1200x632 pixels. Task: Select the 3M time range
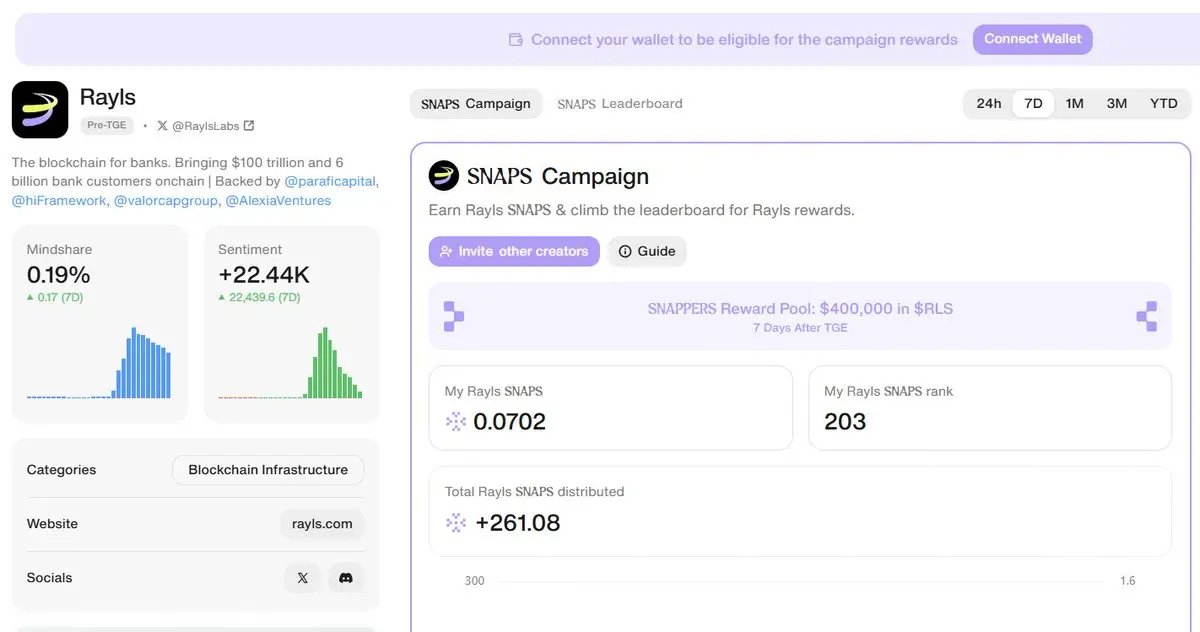click(x=1117, y=104)
